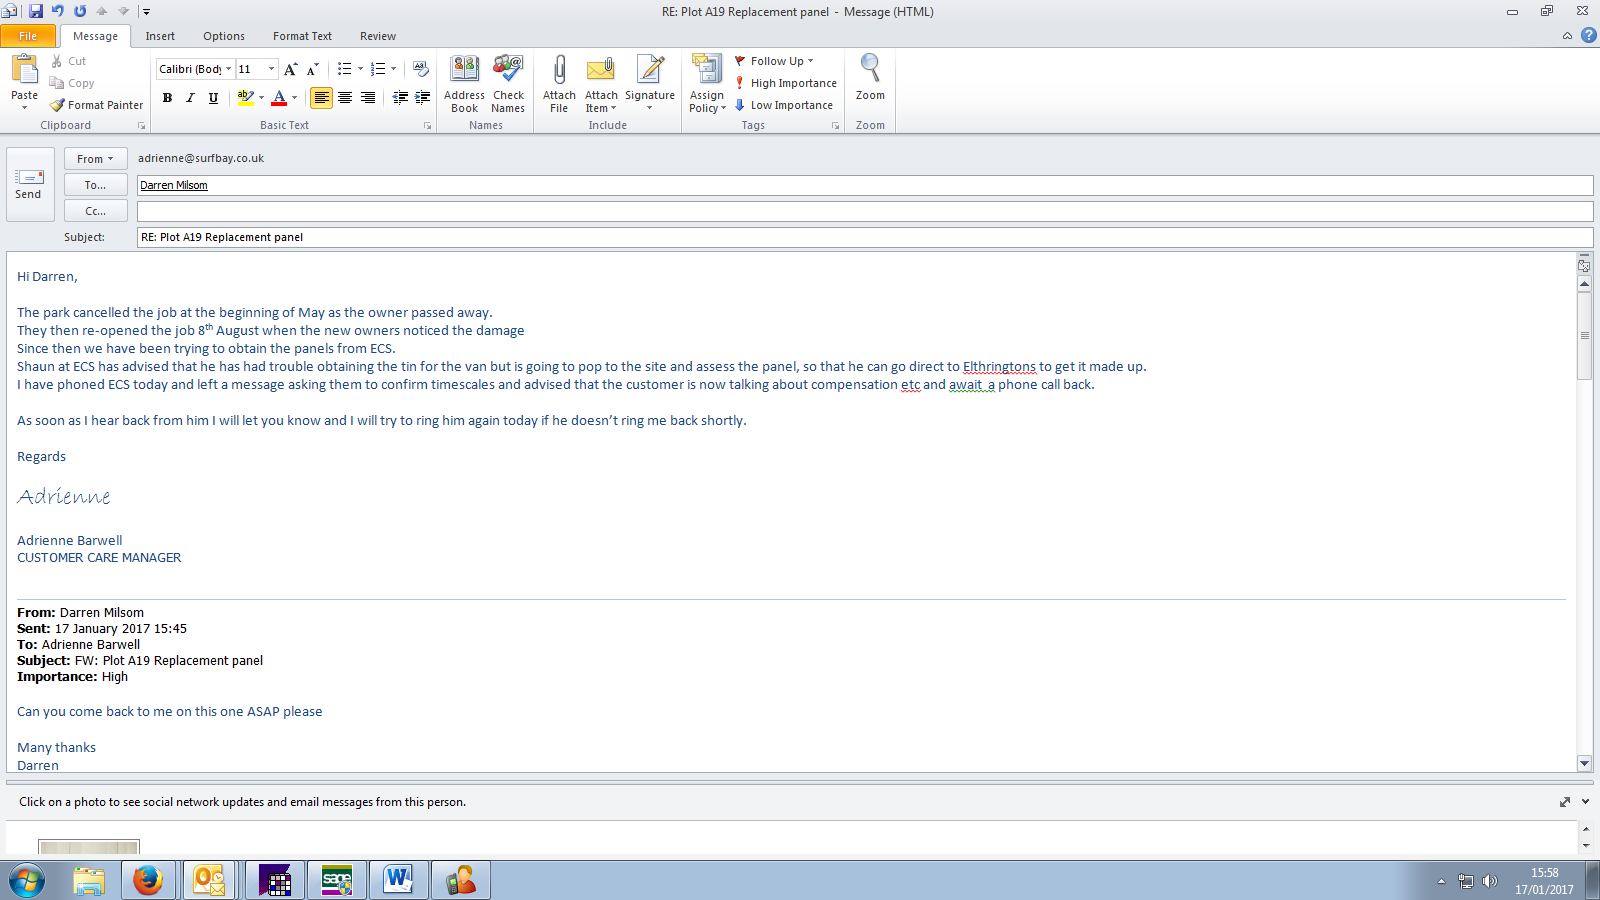Expand the font size dropdown
The width and height of the screenshot is (1600, 900).
(271, 69)
